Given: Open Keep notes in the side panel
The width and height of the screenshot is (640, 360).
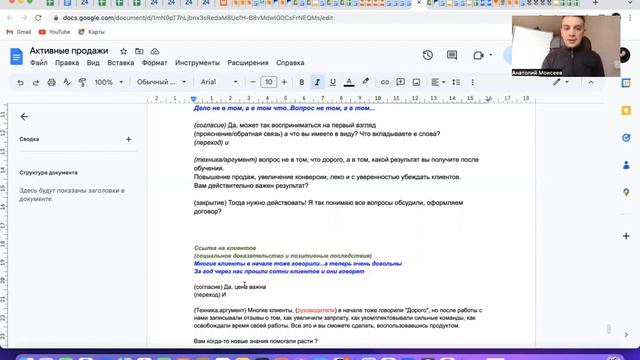Looking at the screenshot, I should click(x=626, y=111).
